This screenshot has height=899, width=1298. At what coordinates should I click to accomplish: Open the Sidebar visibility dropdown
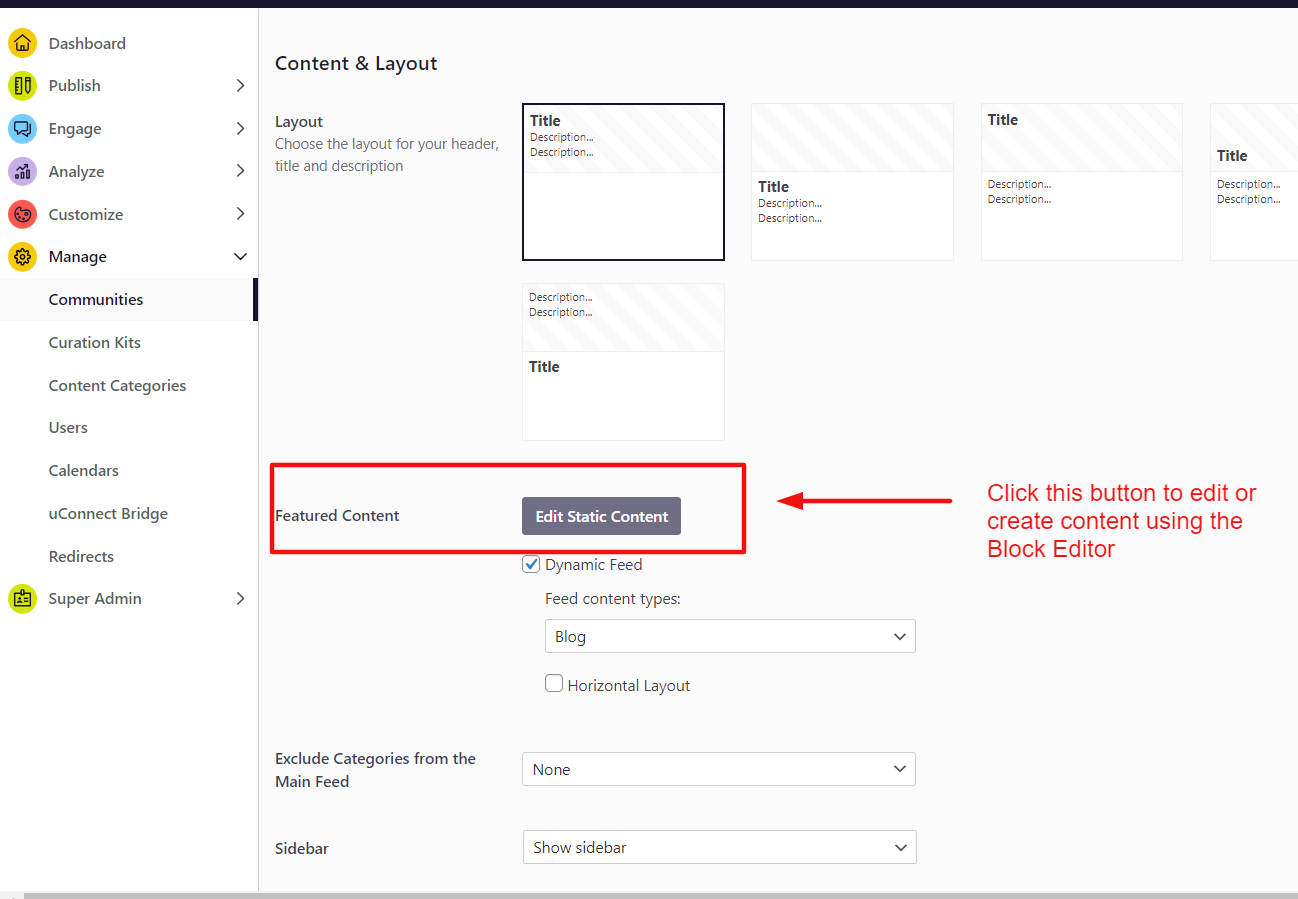tap(719, 848)
